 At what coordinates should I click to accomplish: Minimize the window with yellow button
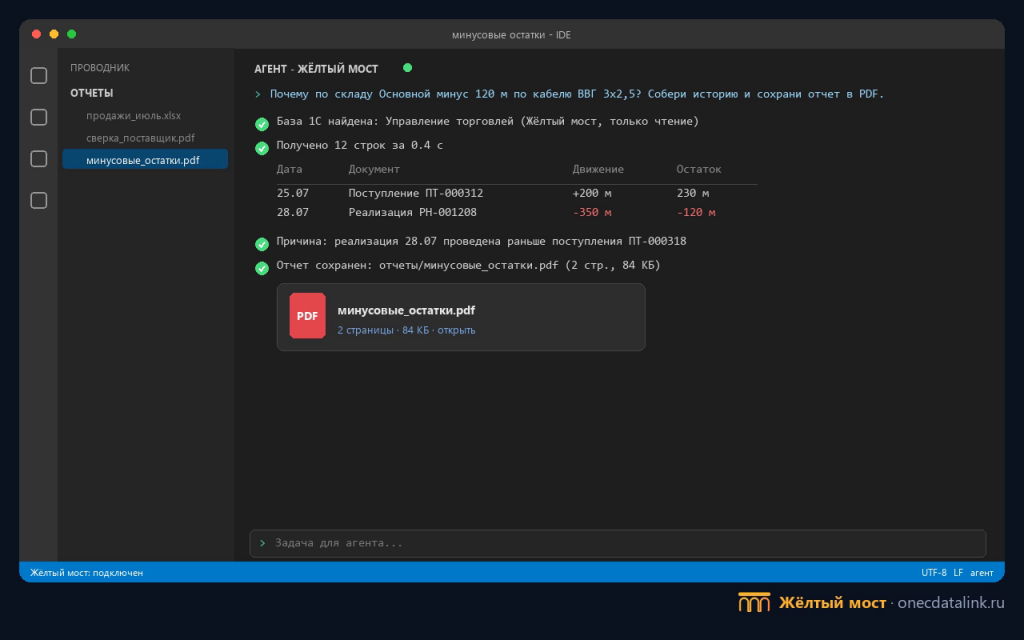(54, 34)
